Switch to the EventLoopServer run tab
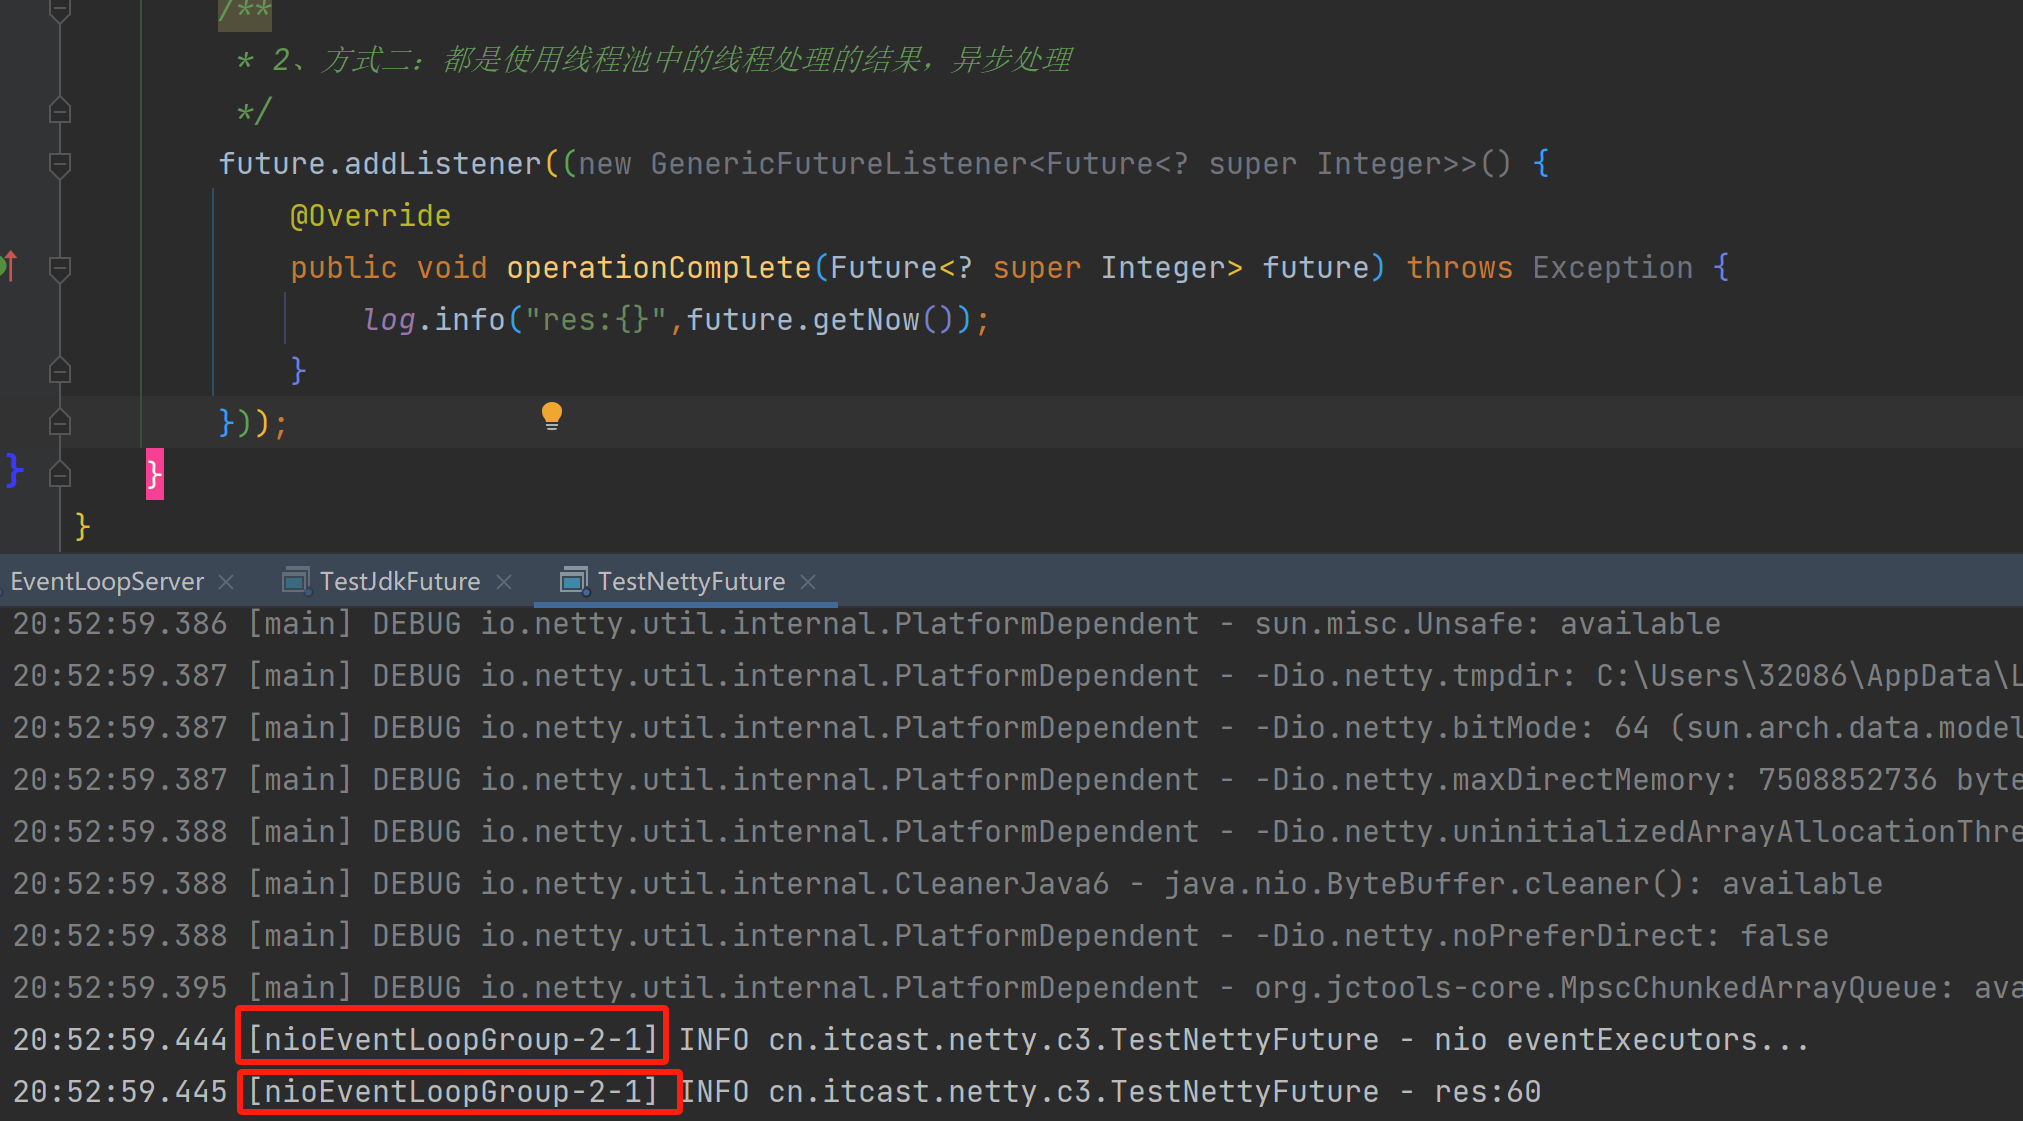Image resolution: width=2023 pixels, height=1121 pixels. [x=106, y=582]
